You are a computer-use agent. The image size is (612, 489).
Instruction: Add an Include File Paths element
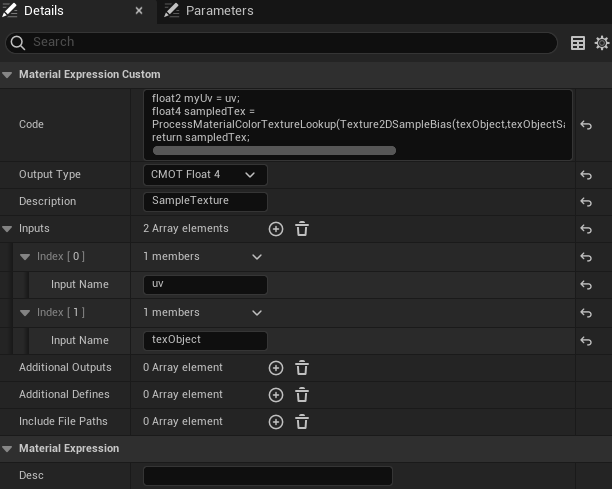click(276, 422)
